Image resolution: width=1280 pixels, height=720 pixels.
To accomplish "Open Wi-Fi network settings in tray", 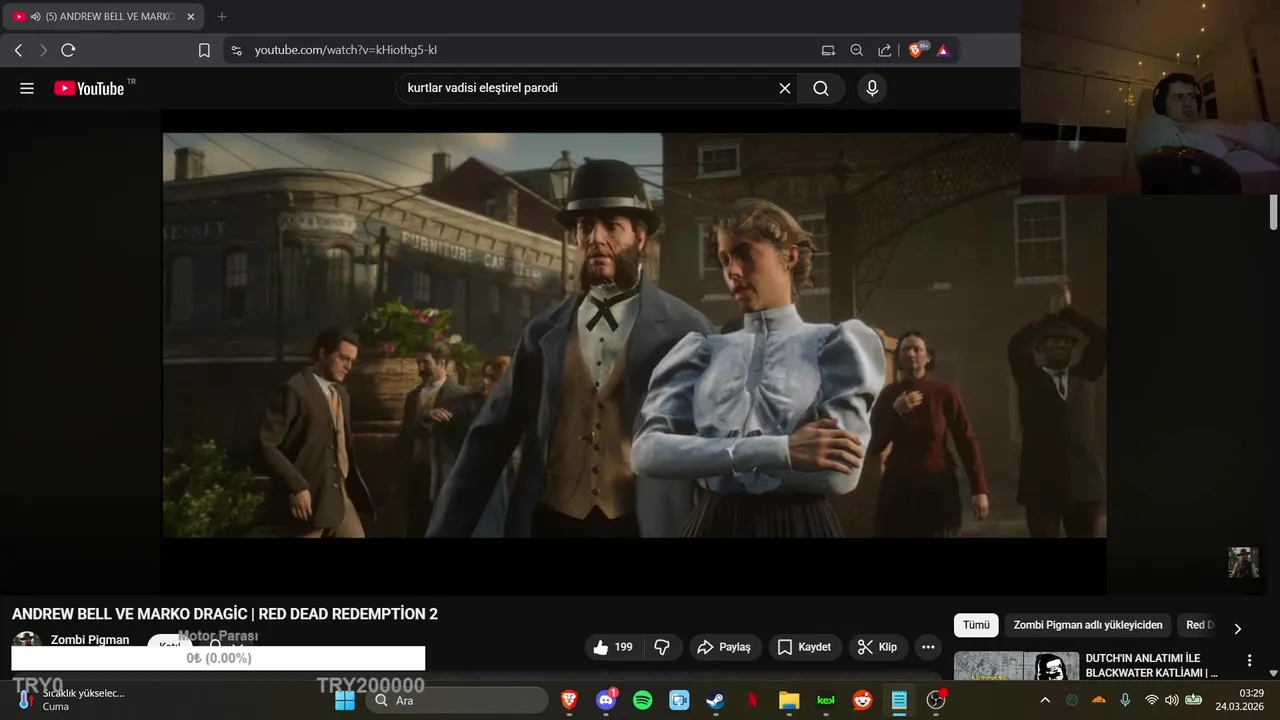I will [x=1151, y=700].
